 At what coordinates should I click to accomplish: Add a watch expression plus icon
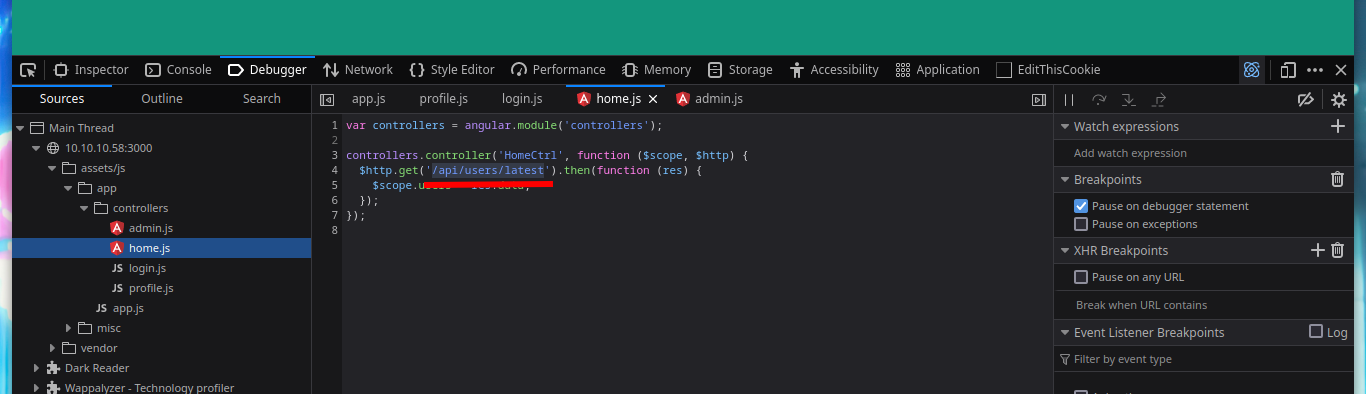tap(1338, 126)
